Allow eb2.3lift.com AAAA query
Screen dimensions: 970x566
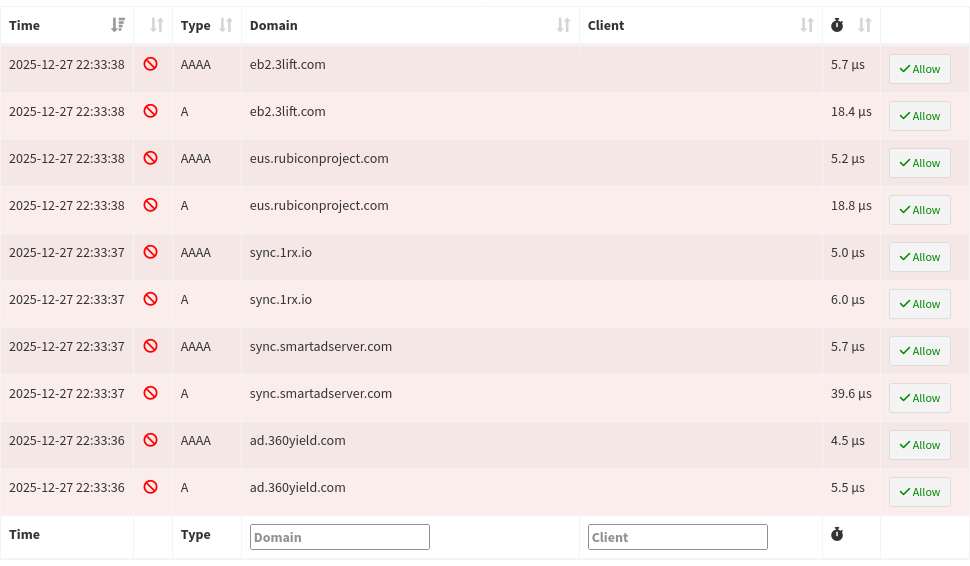pyautogui.click(x=919, y=69)
